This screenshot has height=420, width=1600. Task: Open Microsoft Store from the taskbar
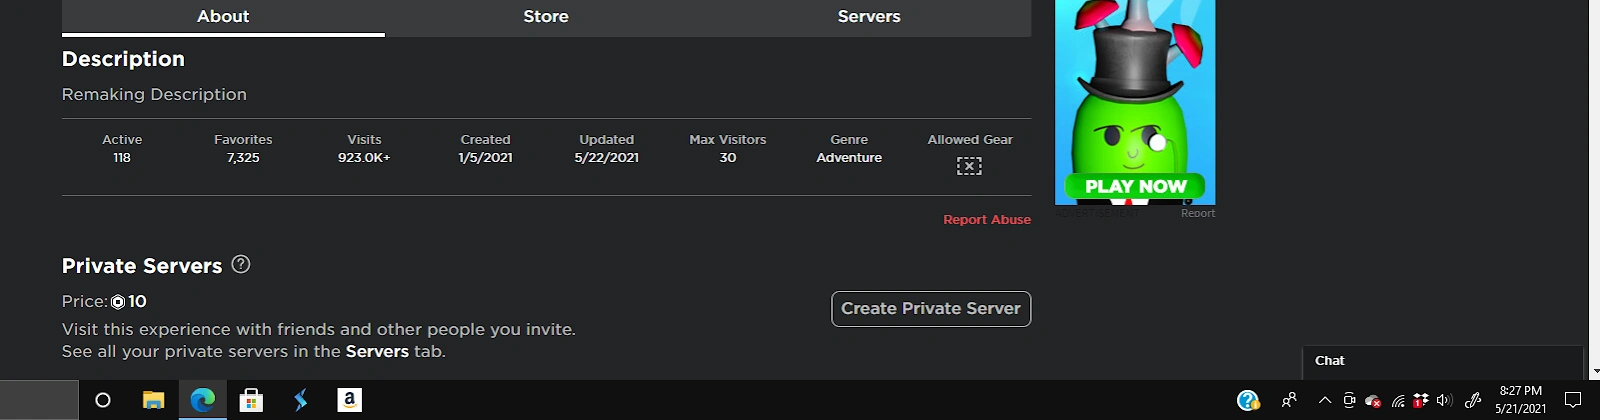point(251,401)
